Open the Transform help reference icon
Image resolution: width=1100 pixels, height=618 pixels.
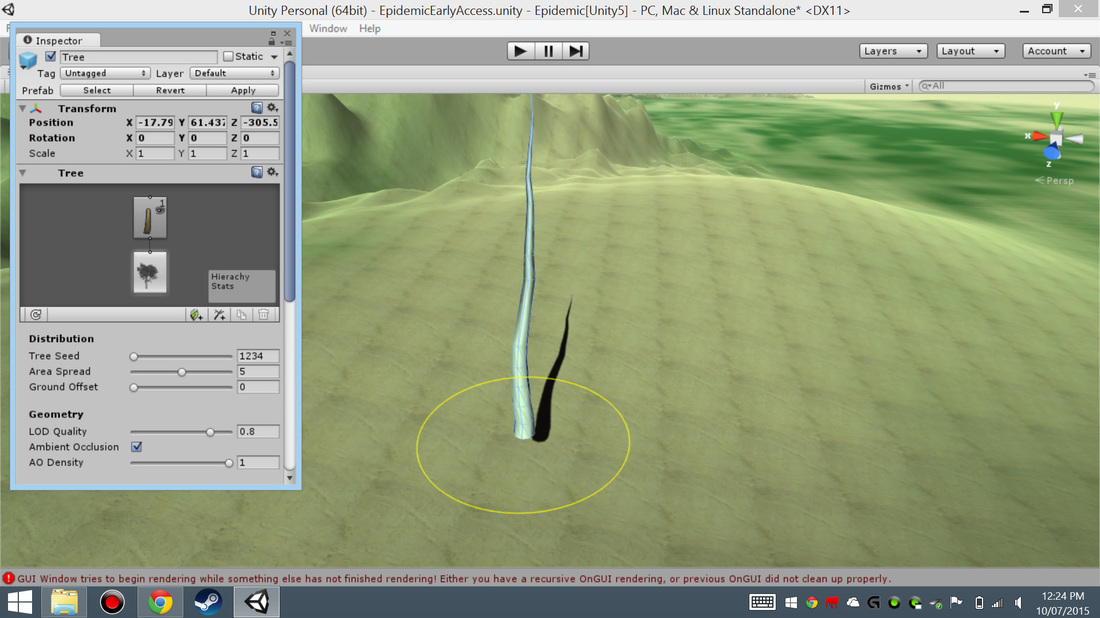point(256,108)
